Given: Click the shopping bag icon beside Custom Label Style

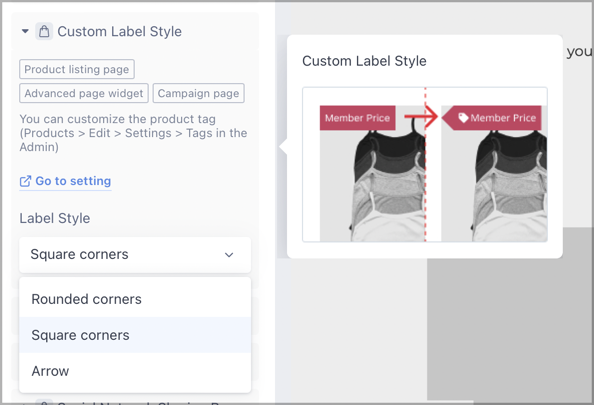Looking at the screenshot, I should coord(44,31).
